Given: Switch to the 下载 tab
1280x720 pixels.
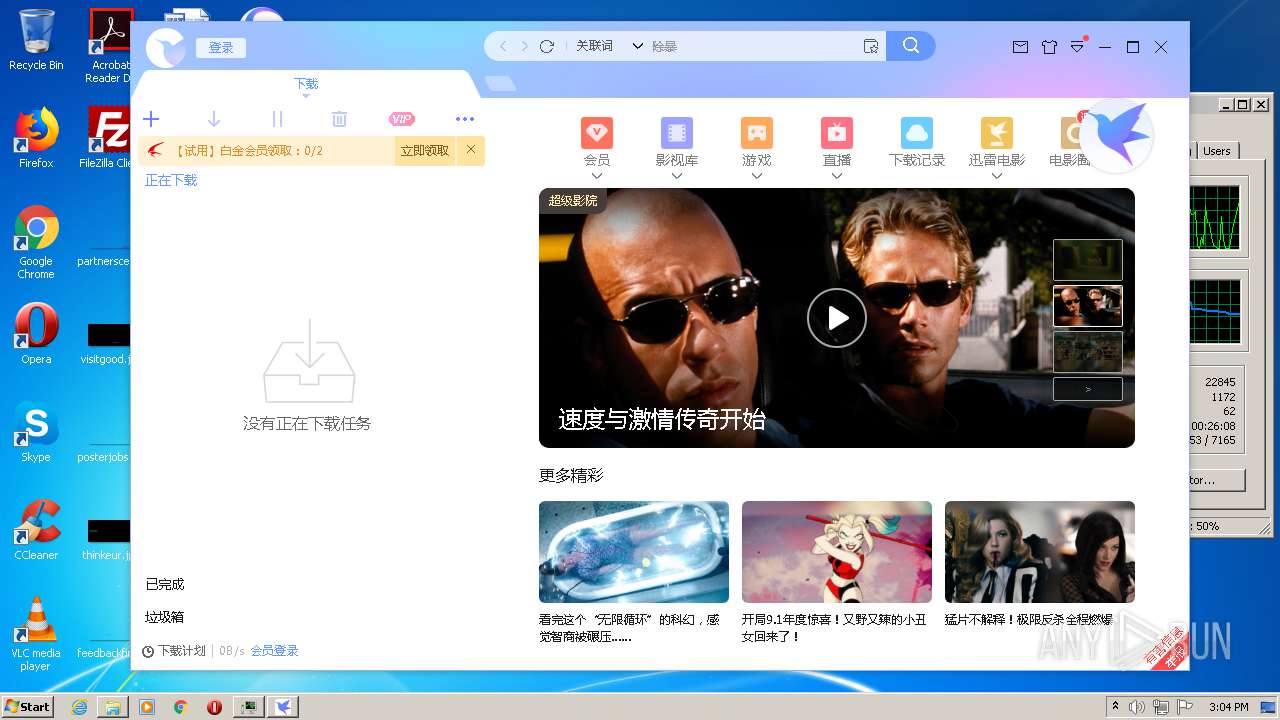Looking at the screenshot, I should tap(306, 84).
